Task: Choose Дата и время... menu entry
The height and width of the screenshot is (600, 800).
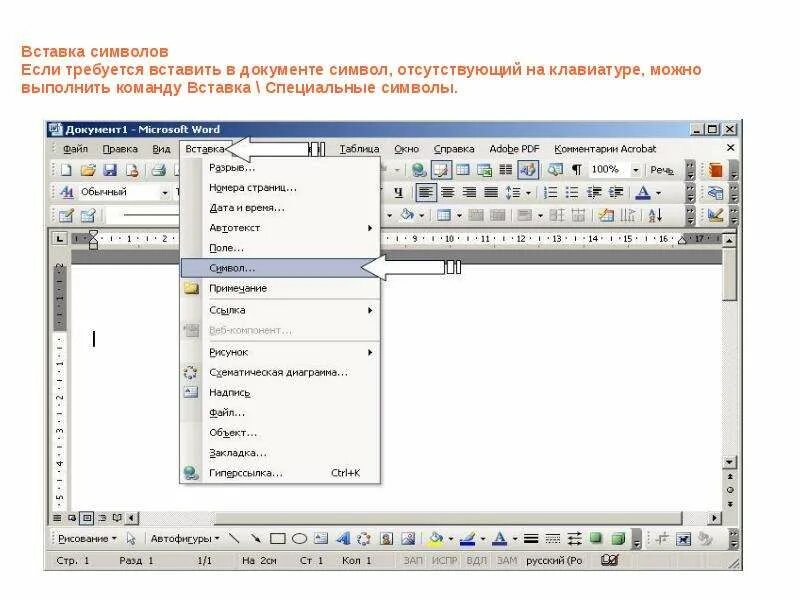Action: coord(280,208)
